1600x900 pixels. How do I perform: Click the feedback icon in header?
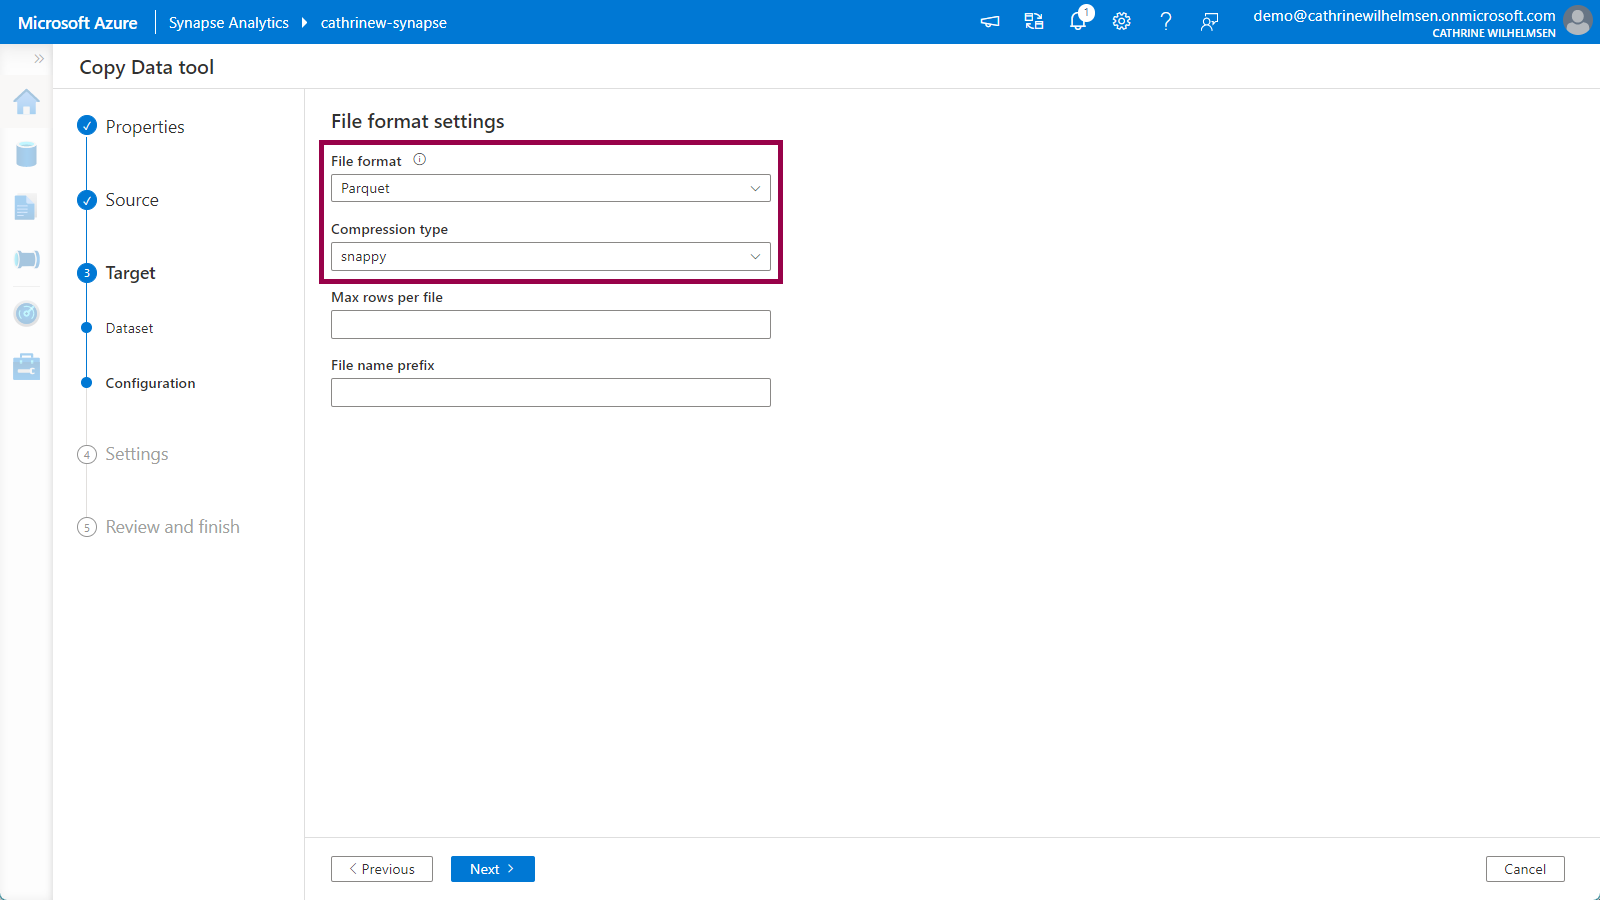1209,22
